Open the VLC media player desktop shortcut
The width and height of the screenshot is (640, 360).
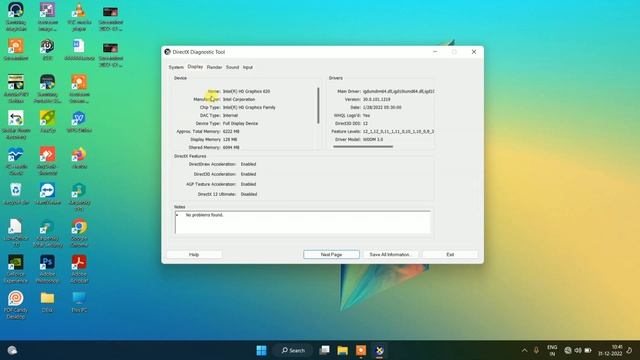click(79, 16)
